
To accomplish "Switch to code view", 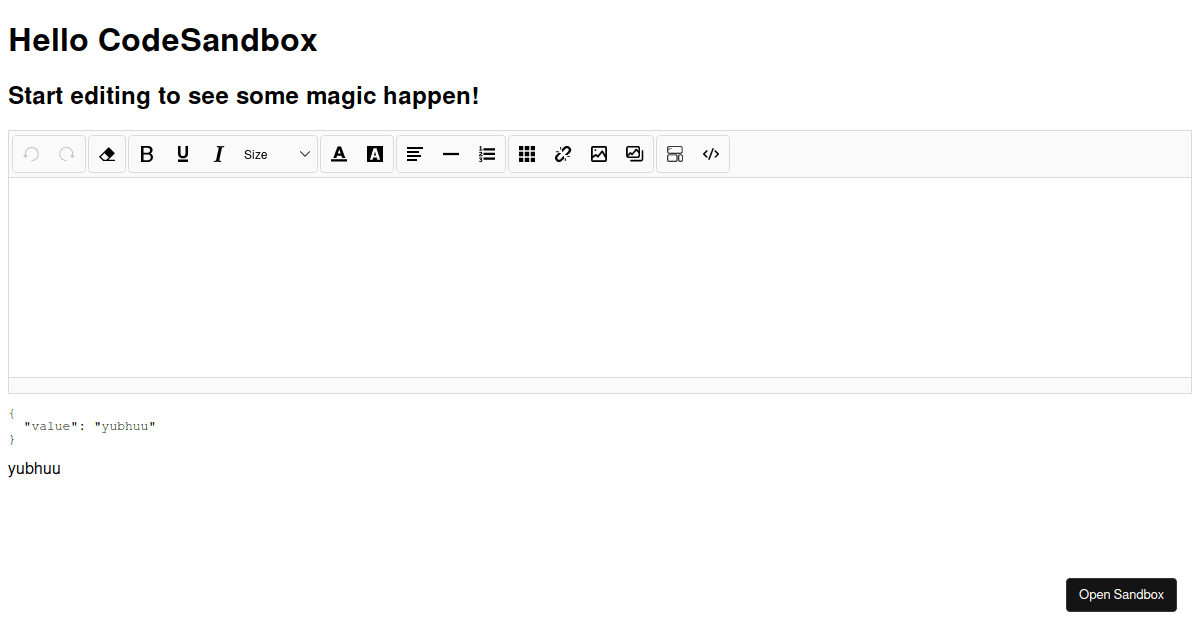I will (711, 154).
